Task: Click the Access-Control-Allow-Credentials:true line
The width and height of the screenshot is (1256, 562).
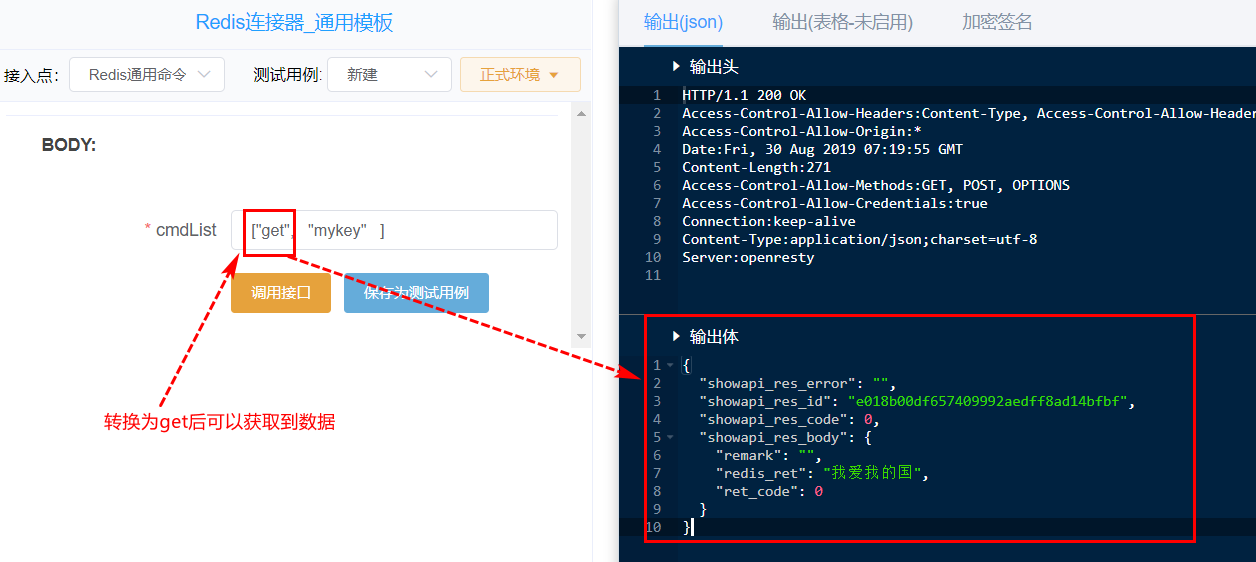Action: [x=834, y=203]
